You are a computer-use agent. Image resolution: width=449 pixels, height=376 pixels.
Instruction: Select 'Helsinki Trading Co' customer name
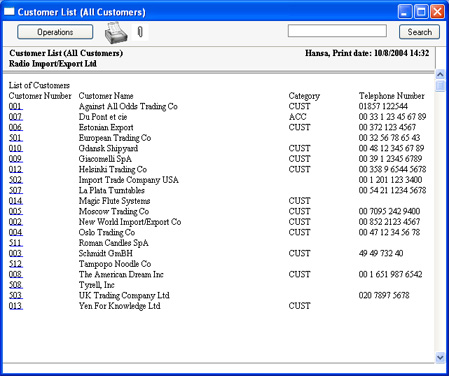click(113, 169)
